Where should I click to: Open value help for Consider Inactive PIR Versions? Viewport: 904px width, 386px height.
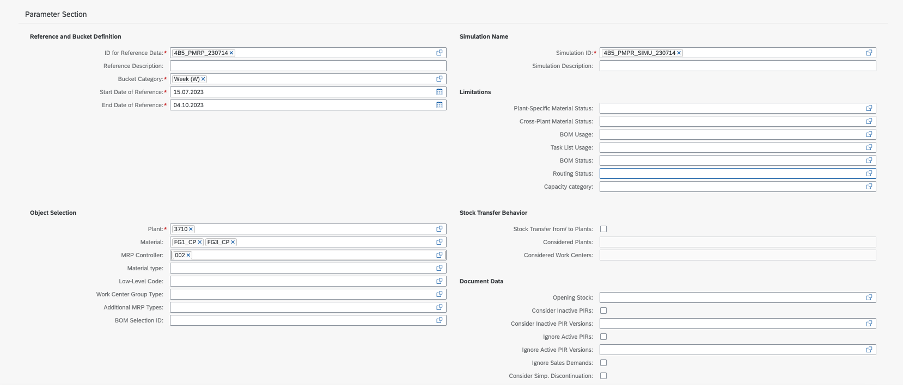(x=869, y=324)
